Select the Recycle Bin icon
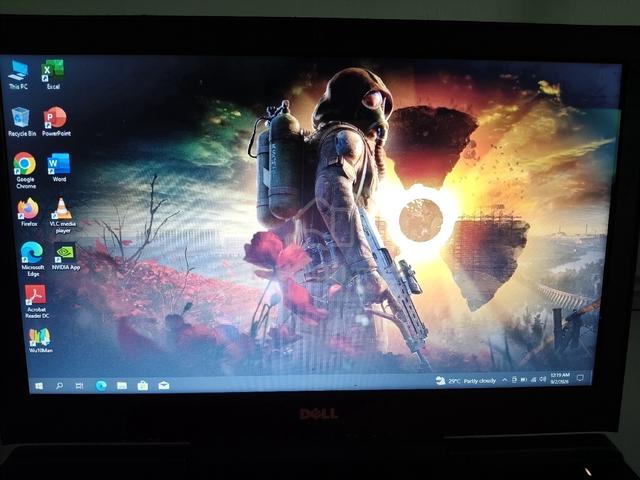This screenshot has width=640, height=480. point(22,122)
